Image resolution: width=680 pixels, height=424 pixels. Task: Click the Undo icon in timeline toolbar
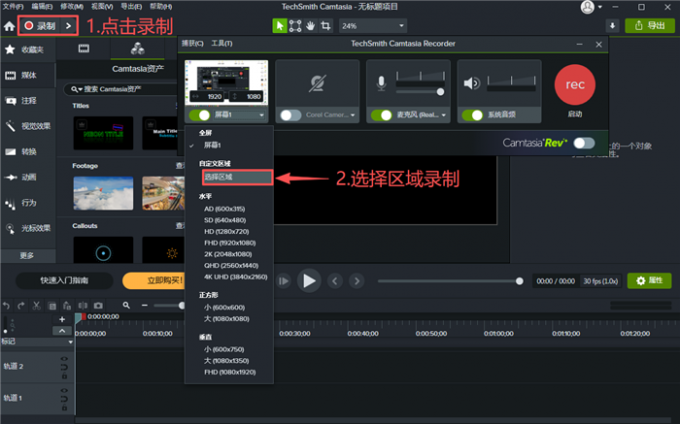[x=6, y=306]
